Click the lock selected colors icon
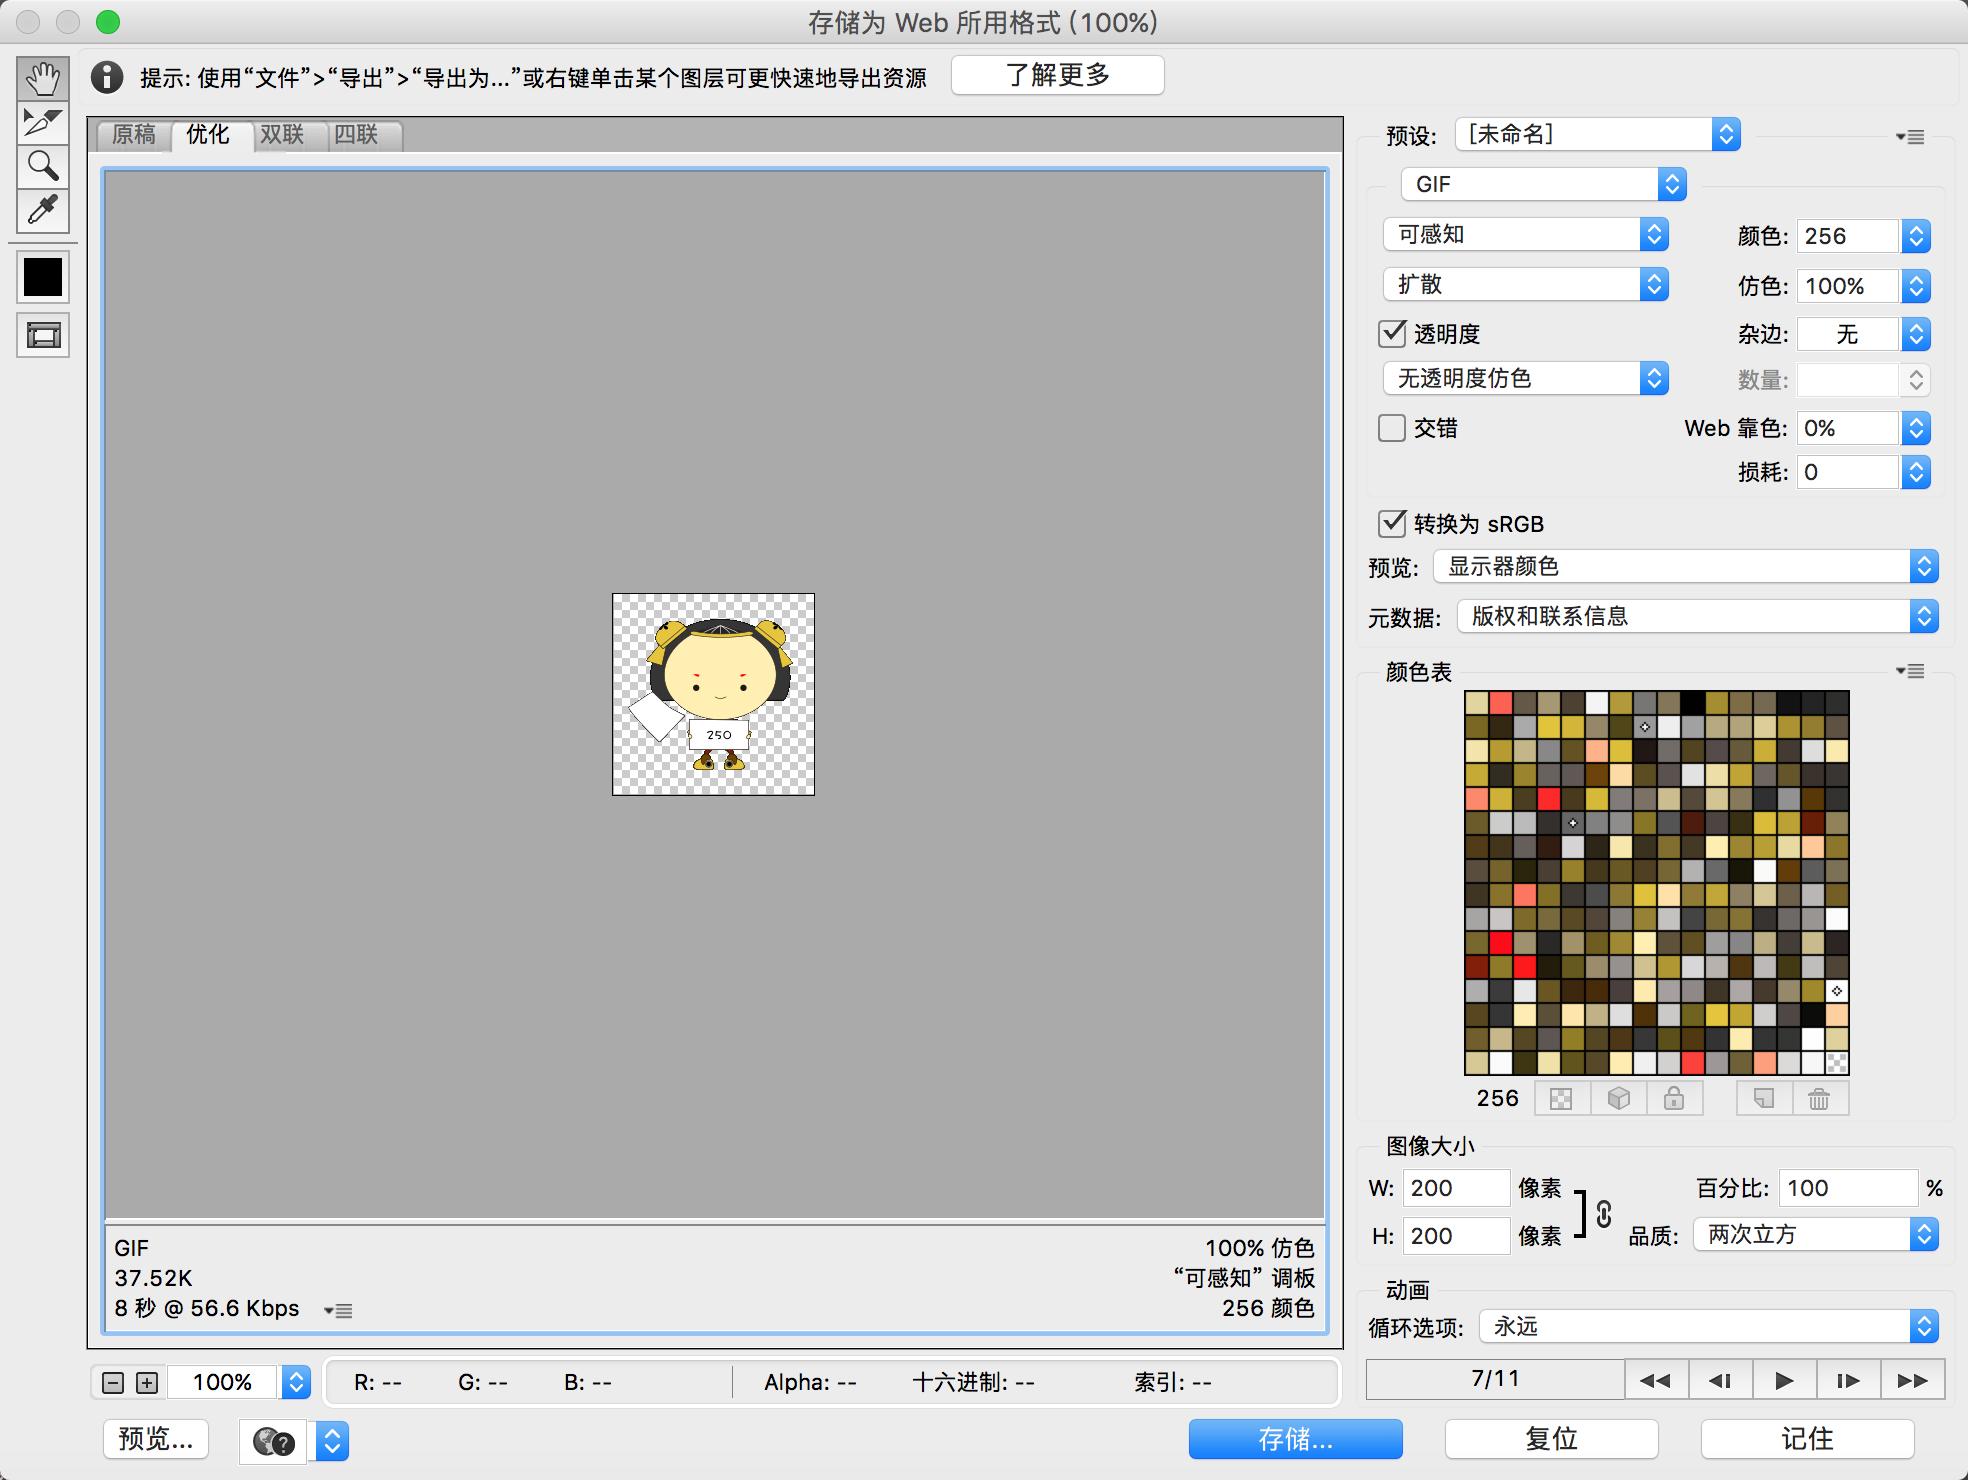1968x1480 pixels. point(1673,1099)
